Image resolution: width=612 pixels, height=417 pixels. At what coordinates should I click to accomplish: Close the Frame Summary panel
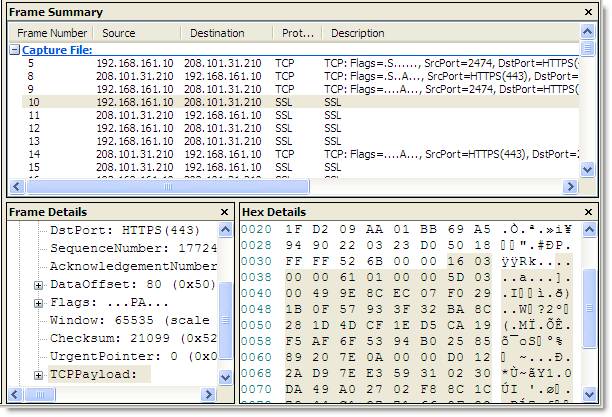[588, 12]
